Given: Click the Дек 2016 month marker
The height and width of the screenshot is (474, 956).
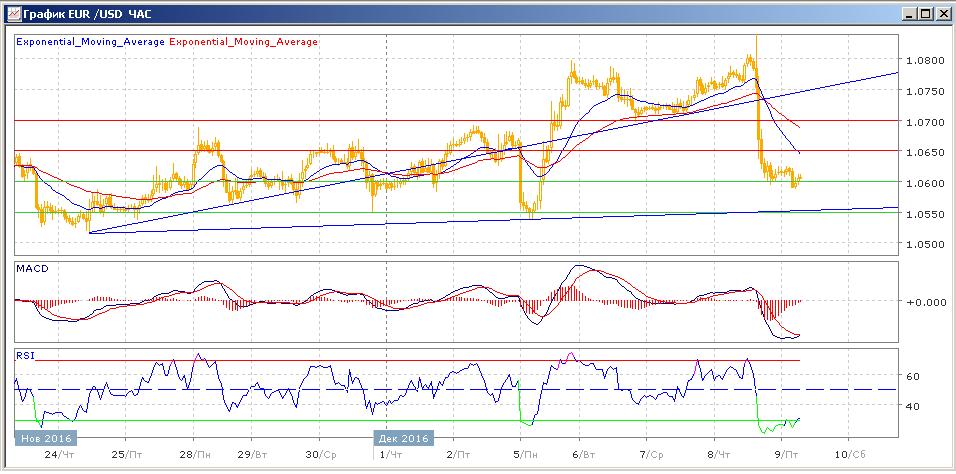Looking at the screenshot, I should pyautogui.click(x=404, y=438).
